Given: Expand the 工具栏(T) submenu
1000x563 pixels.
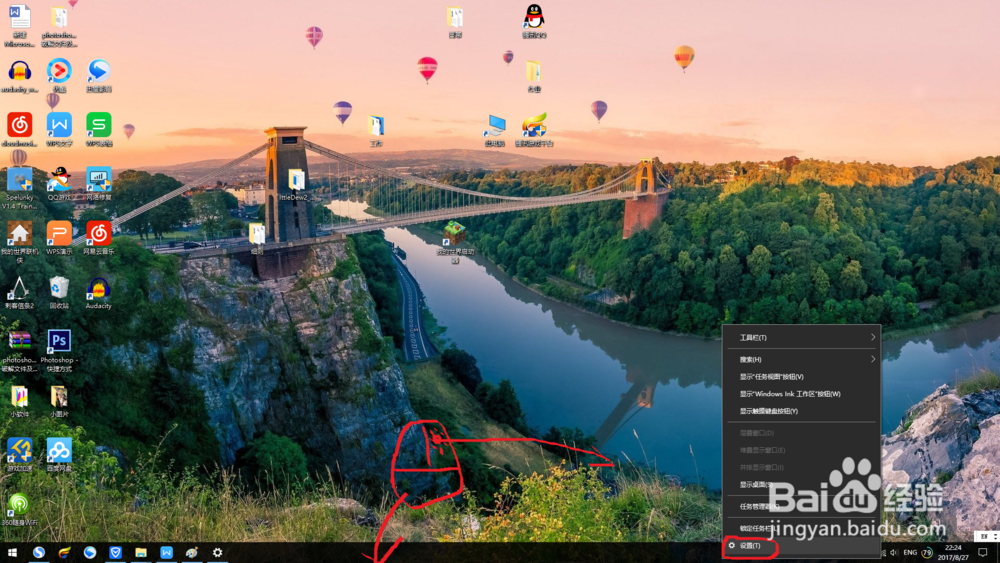Looking at the screenshot, I should (801, 337).
